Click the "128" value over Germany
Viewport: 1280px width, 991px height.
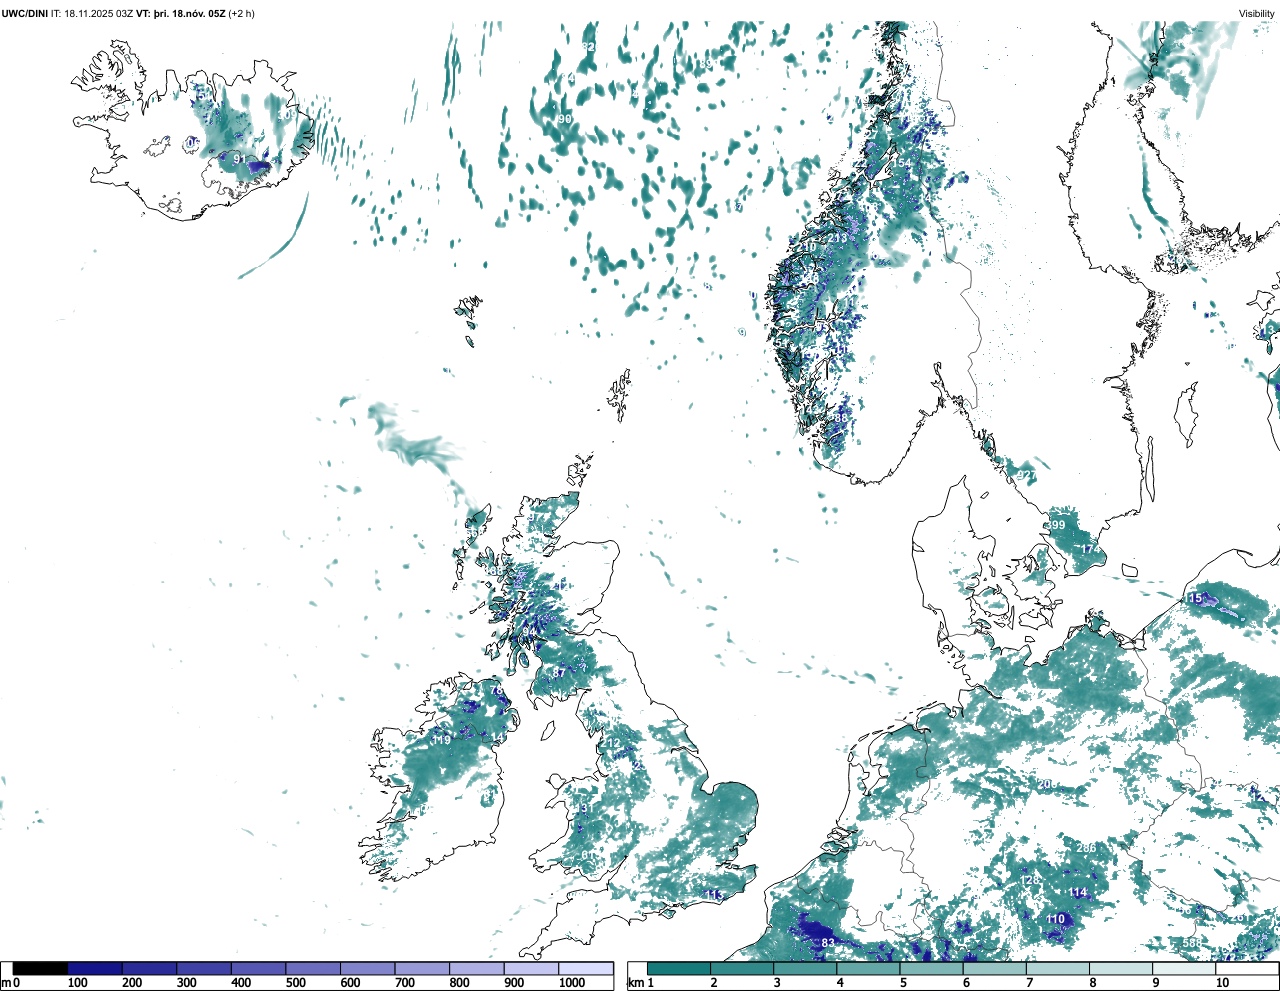coord(1030,881)
